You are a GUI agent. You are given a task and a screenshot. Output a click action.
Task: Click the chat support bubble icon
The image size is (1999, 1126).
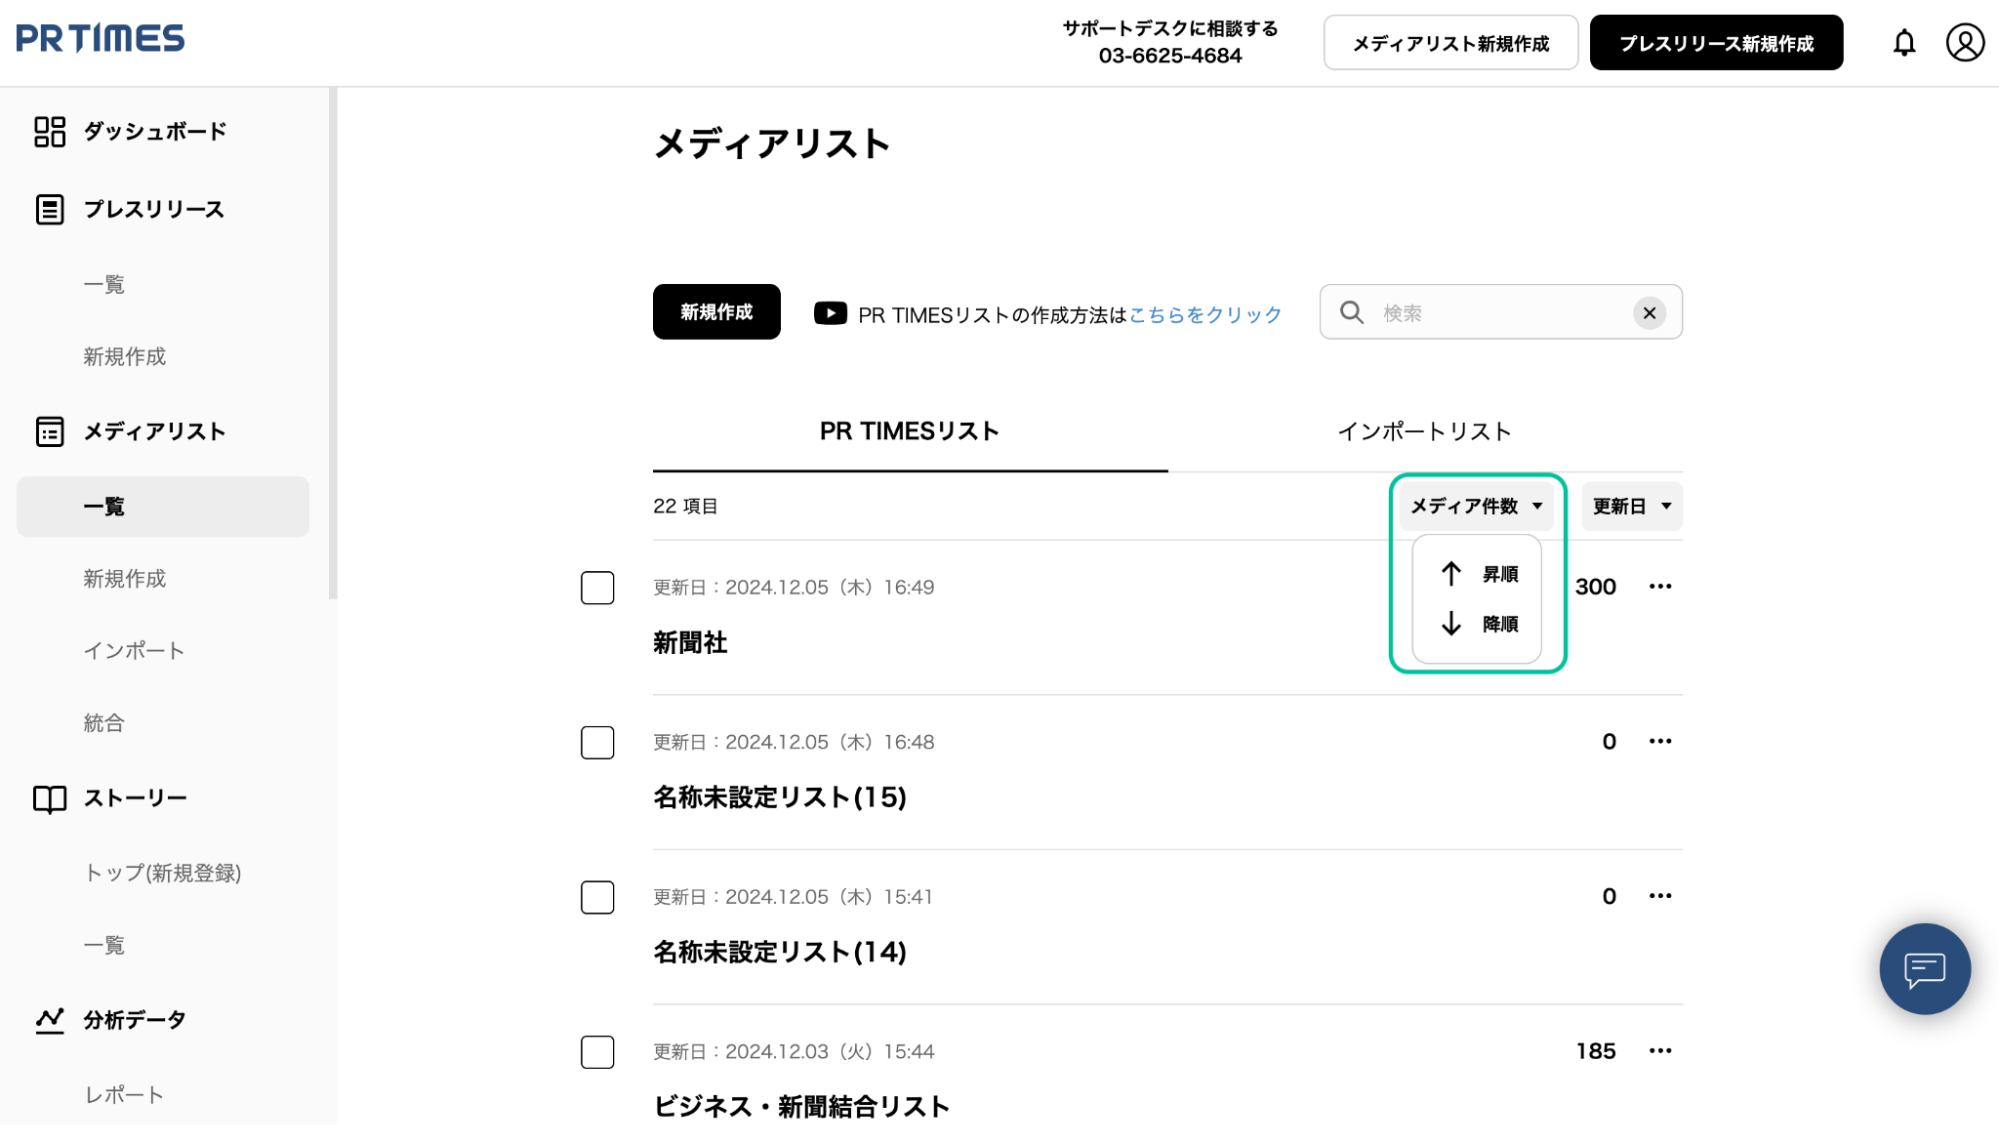click(x=1924, y=969)
